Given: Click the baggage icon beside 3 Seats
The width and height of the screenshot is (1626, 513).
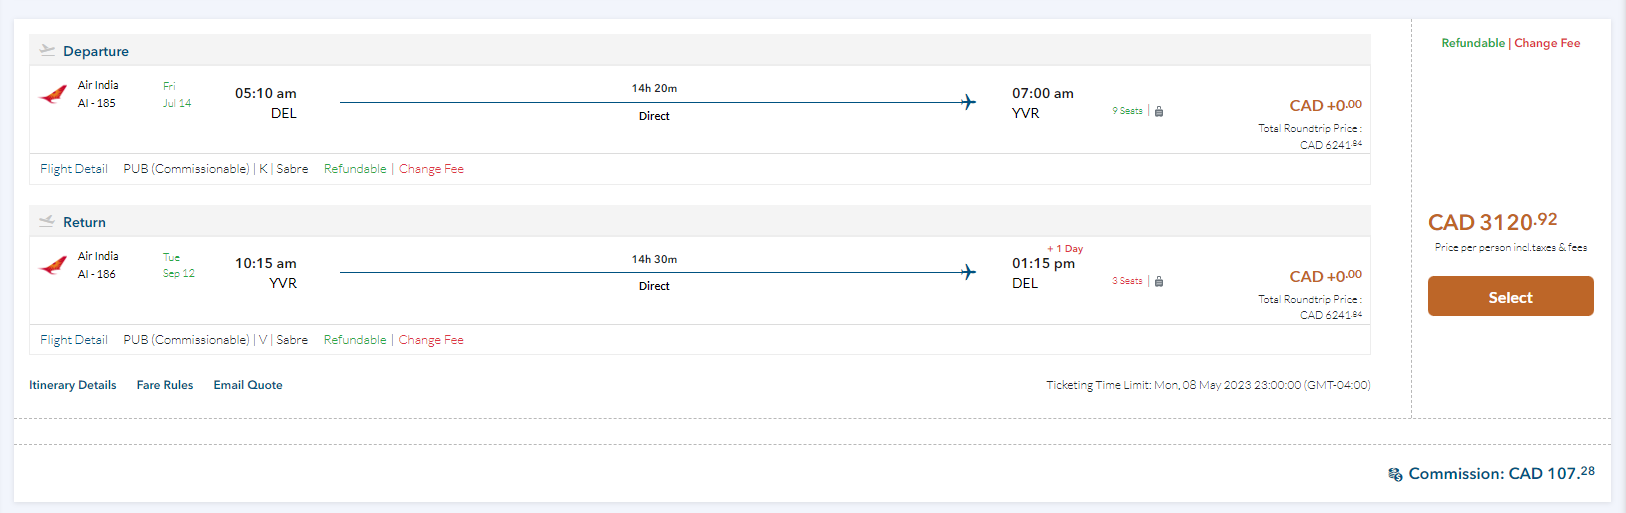Looking at the screenshot, I should 1159,282.
